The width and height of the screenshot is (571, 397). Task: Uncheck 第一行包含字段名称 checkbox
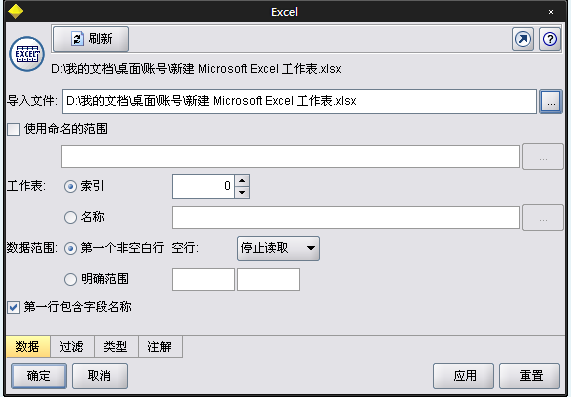tap(13, 307)
